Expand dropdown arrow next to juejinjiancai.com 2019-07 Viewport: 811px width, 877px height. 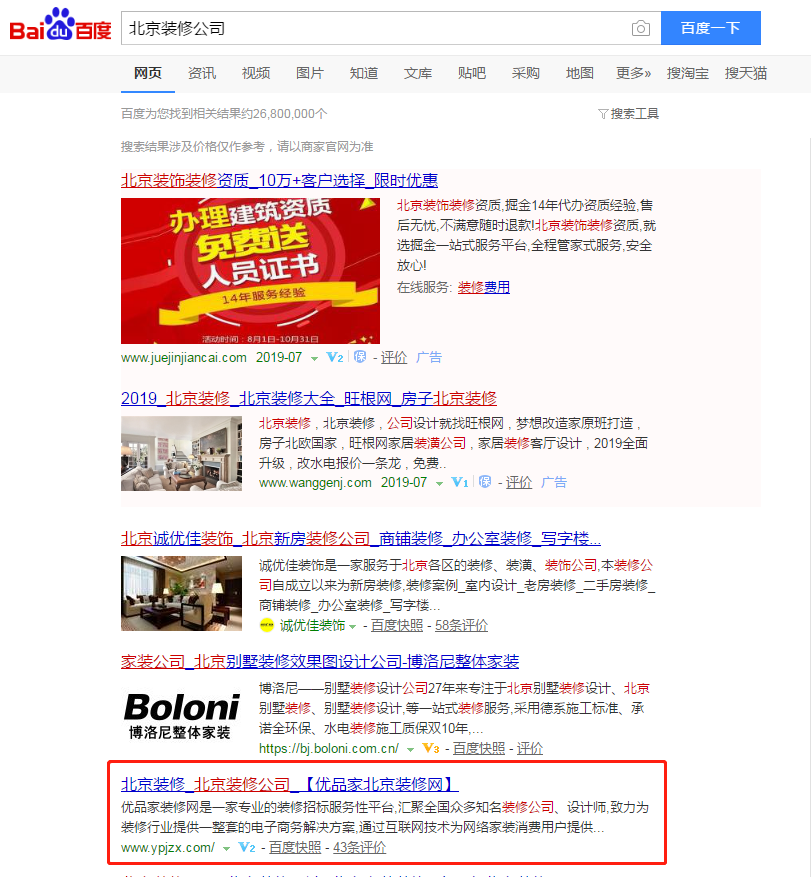[x=314, y=359]
